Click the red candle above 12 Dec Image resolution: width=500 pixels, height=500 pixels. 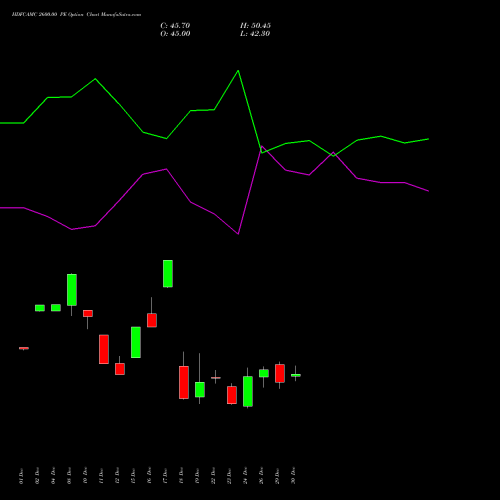tap(120, 369)
